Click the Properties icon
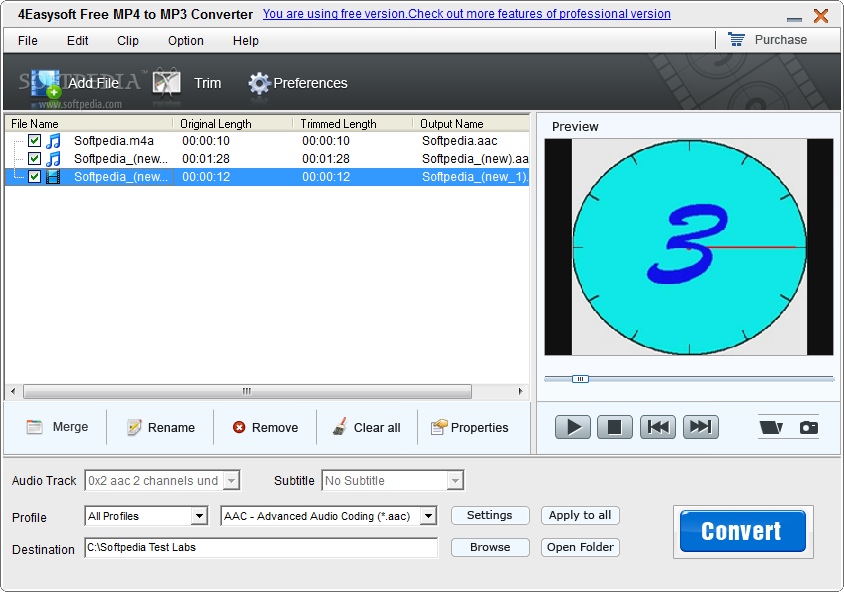This screenshot has height=592, width=844. coord(439,427)
